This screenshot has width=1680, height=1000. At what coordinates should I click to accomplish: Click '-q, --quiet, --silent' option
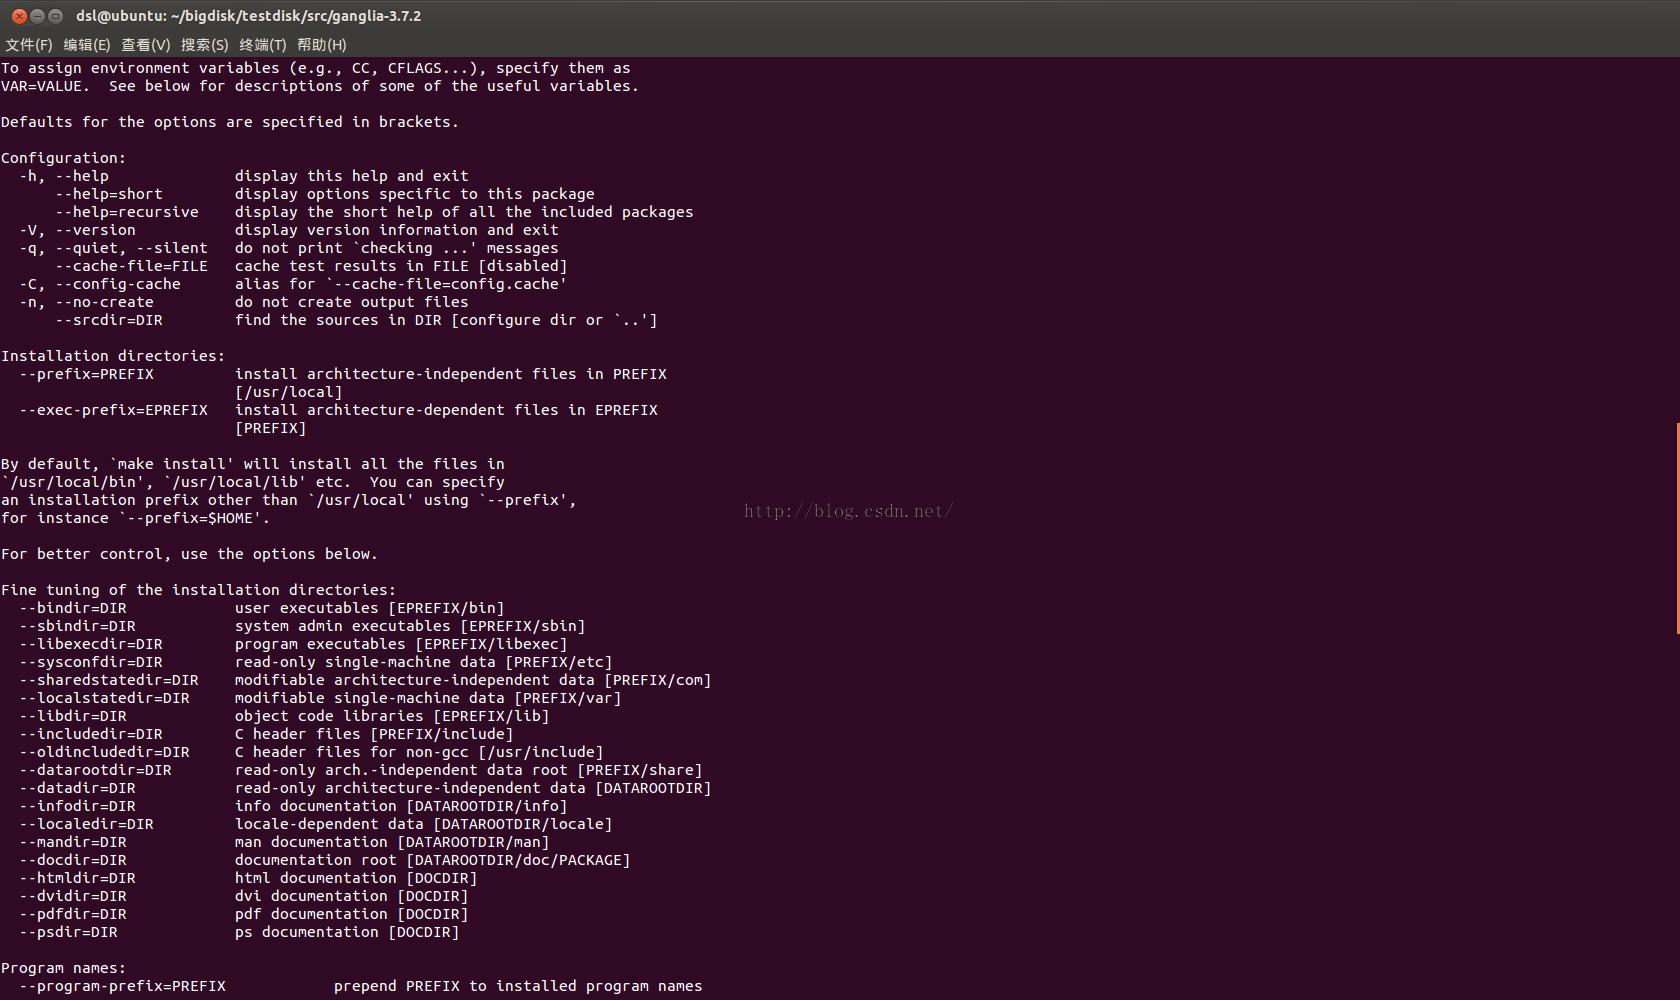113,248
